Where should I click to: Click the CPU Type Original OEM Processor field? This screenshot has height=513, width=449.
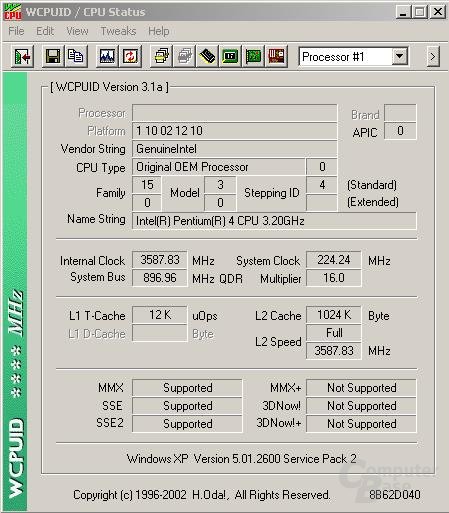tap(219, 167)
